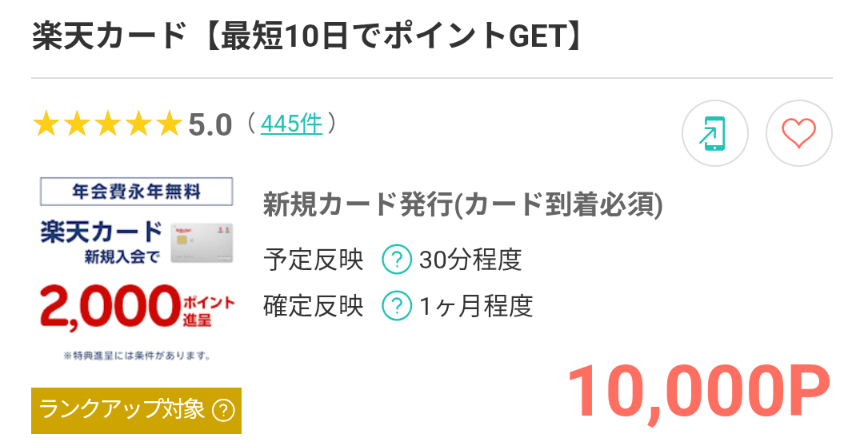Click the 確定反映 label
864x442 pixels.
click(x=313, y=305)
